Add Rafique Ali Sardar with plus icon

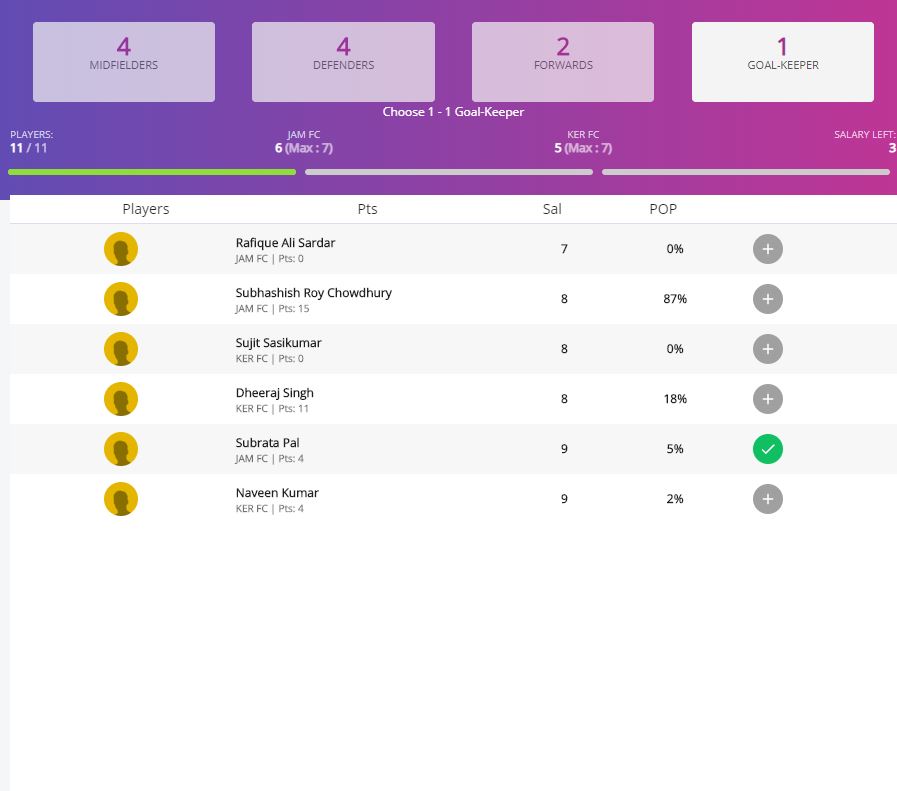click(767, 249)
